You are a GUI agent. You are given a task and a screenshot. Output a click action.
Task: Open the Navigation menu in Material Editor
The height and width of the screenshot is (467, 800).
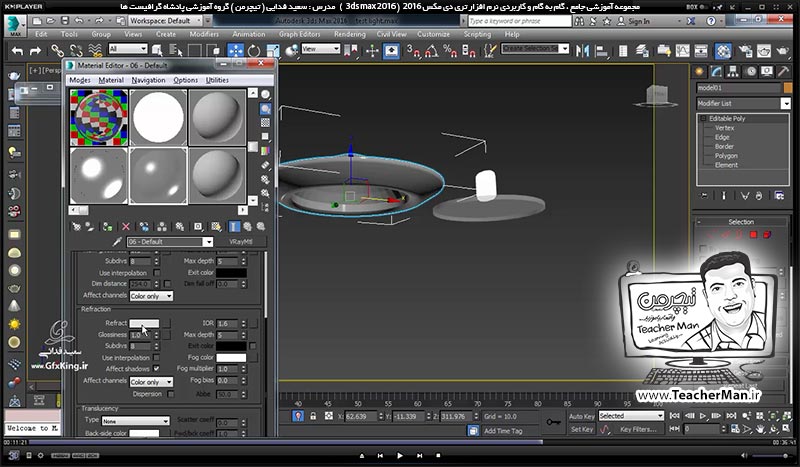(148, 80)
